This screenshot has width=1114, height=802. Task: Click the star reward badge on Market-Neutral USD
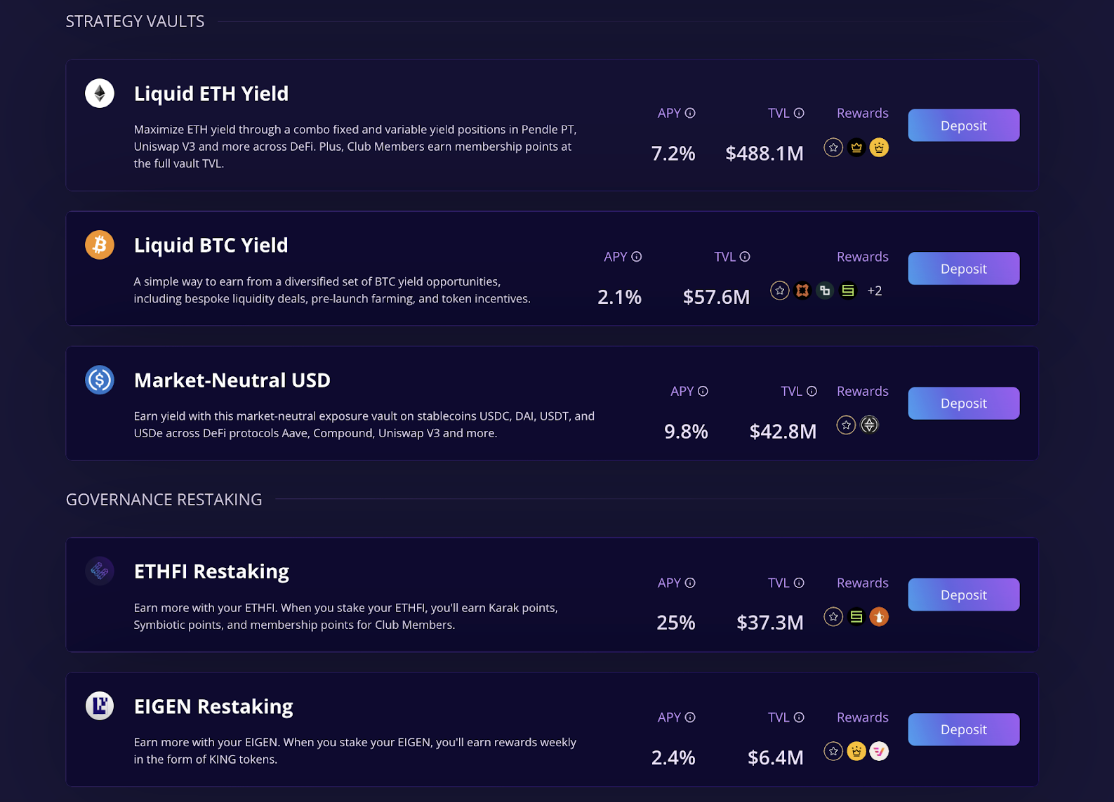pos(845,424)
